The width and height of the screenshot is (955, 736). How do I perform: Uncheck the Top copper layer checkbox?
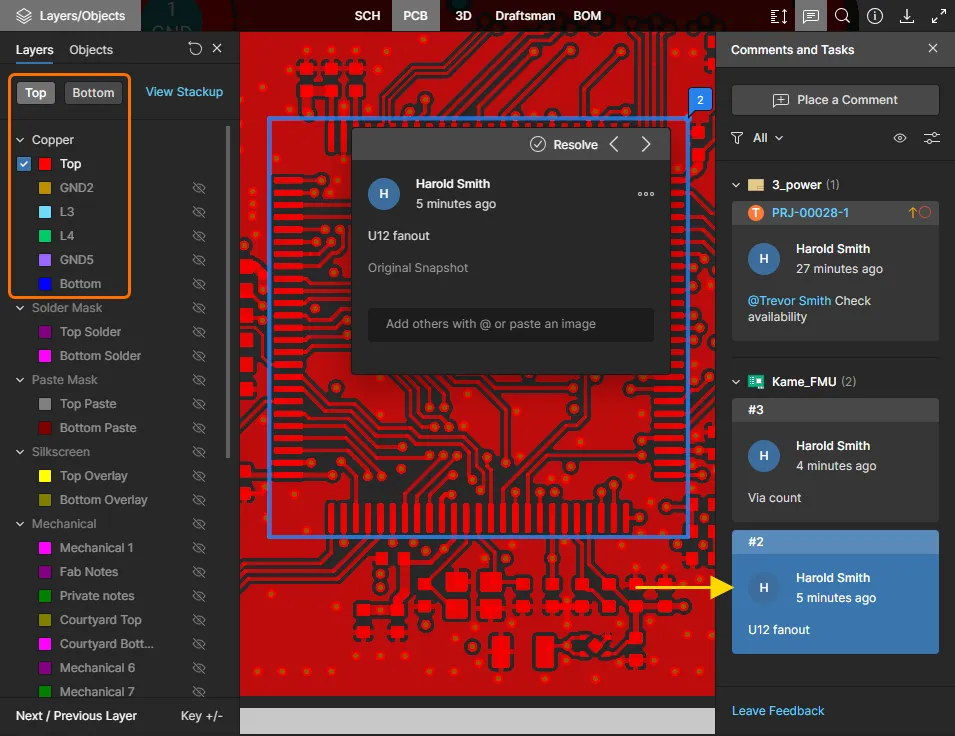point(24,164)
